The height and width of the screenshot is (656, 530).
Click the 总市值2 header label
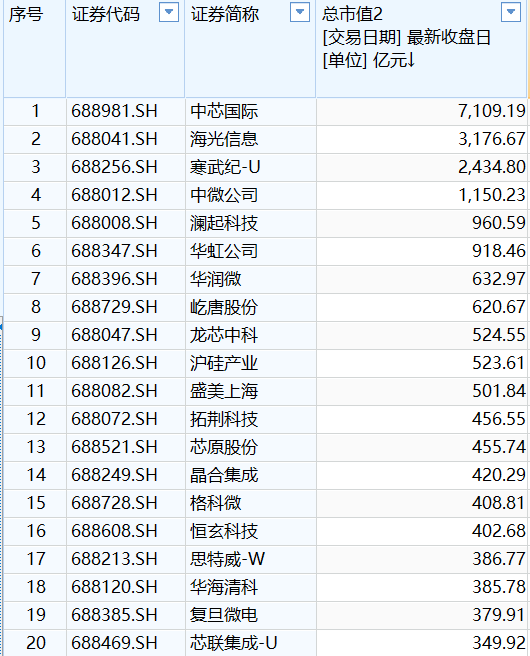pos(352,15)
